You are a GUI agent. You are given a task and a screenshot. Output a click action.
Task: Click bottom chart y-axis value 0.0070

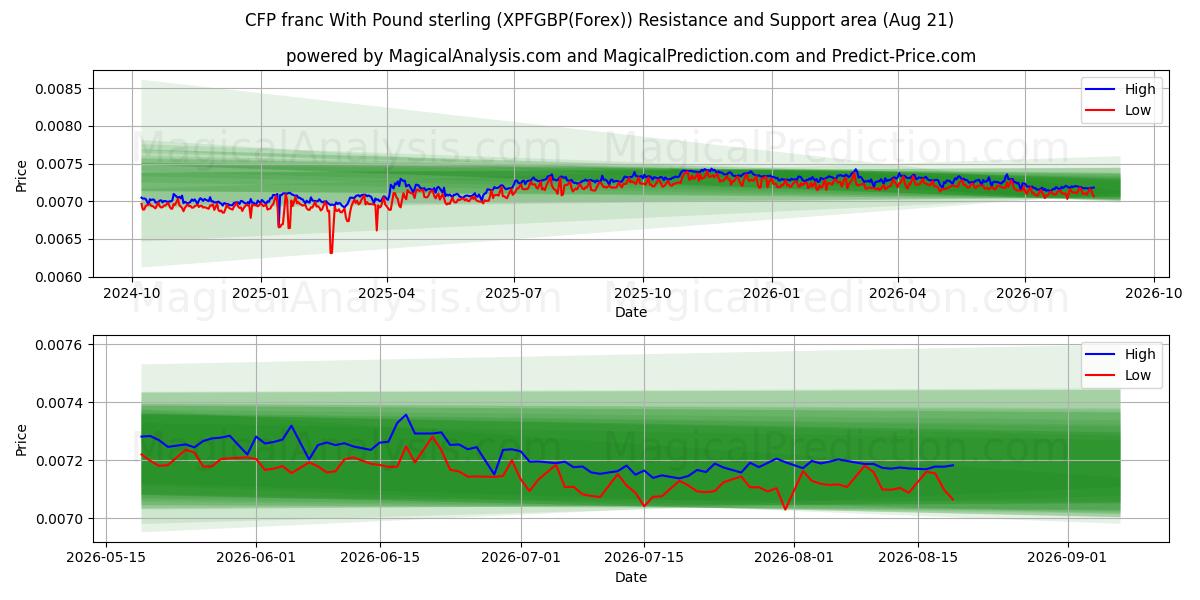(60, 519)
